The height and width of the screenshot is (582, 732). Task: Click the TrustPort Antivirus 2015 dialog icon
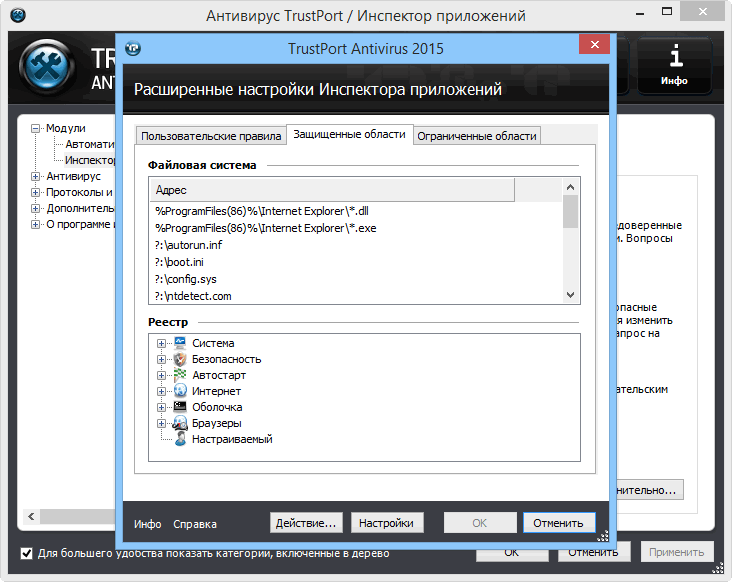[133, 48]
